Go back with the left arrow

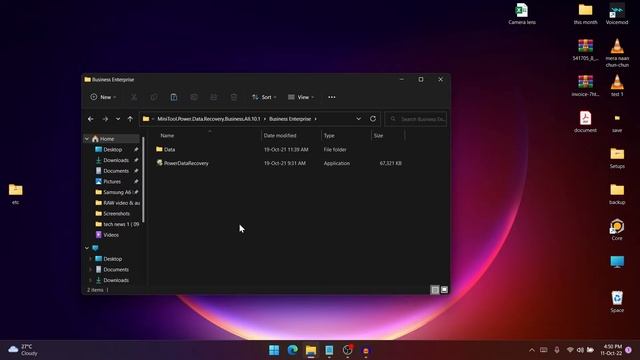[x=91, y=119]
